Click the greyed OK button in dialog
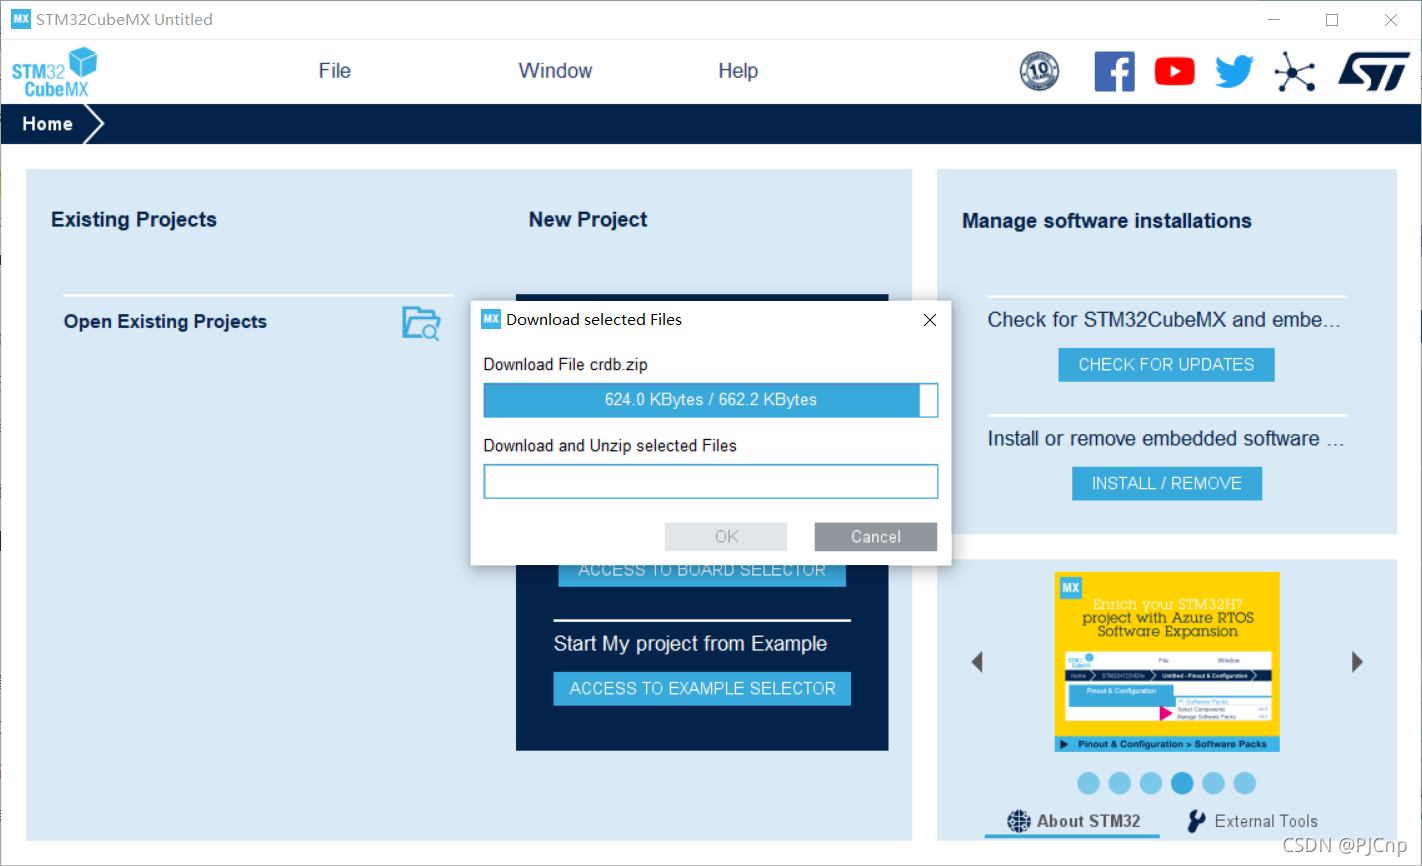 click(726, 537)
